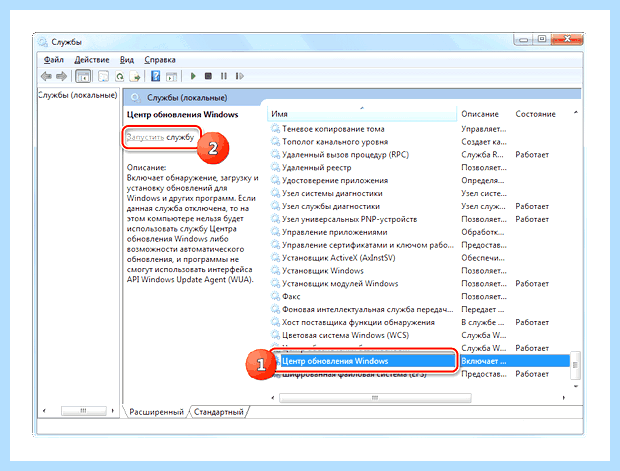This screenshot has width=620, height=471.
Task: Select Узел системы диагностики service
Action: [332, 193]
